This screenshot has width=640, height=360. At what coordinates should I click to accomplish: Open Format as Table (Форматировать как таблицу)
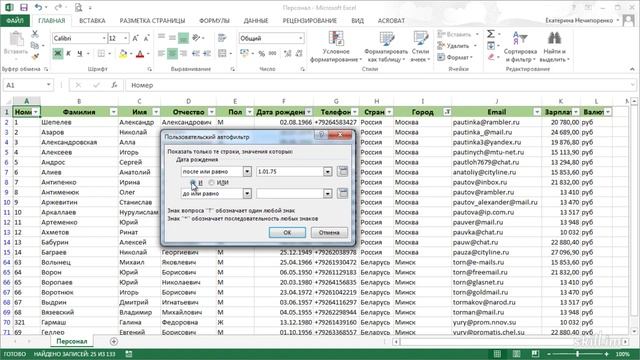tap(386, 46)
